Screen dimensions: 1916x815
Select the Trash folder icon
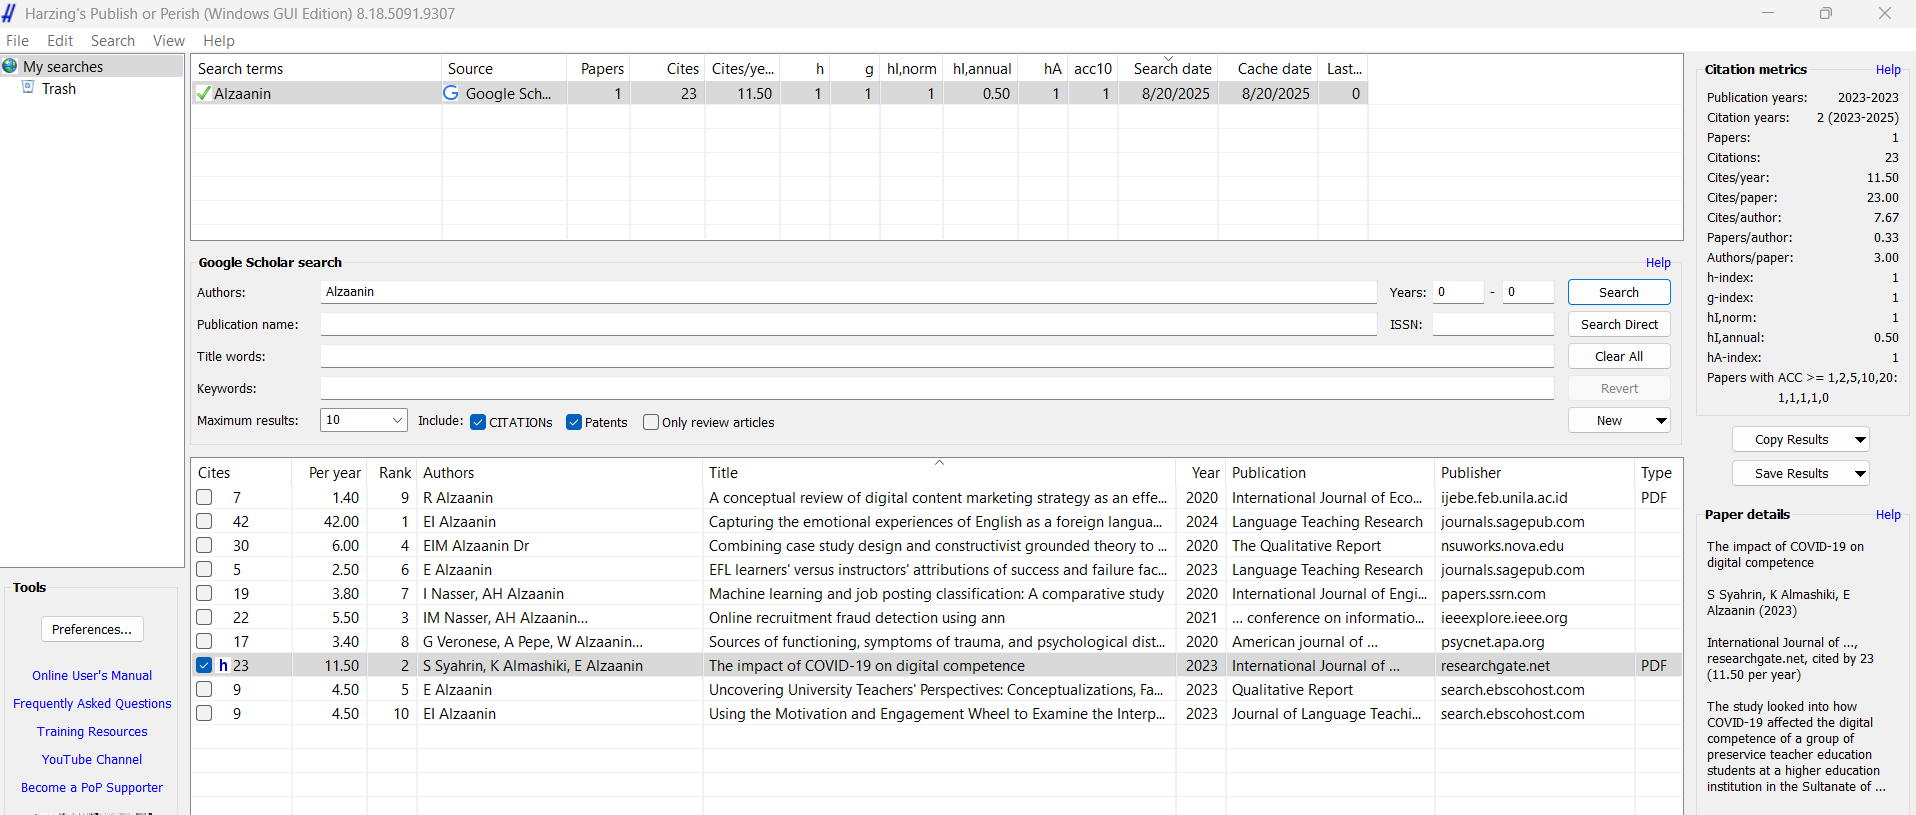(x=29, y=88)
